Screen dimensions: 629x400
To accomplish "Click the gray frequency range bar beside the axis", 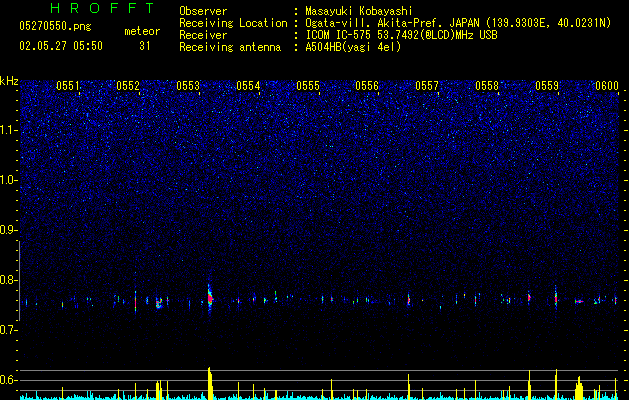I will (19, 280).
